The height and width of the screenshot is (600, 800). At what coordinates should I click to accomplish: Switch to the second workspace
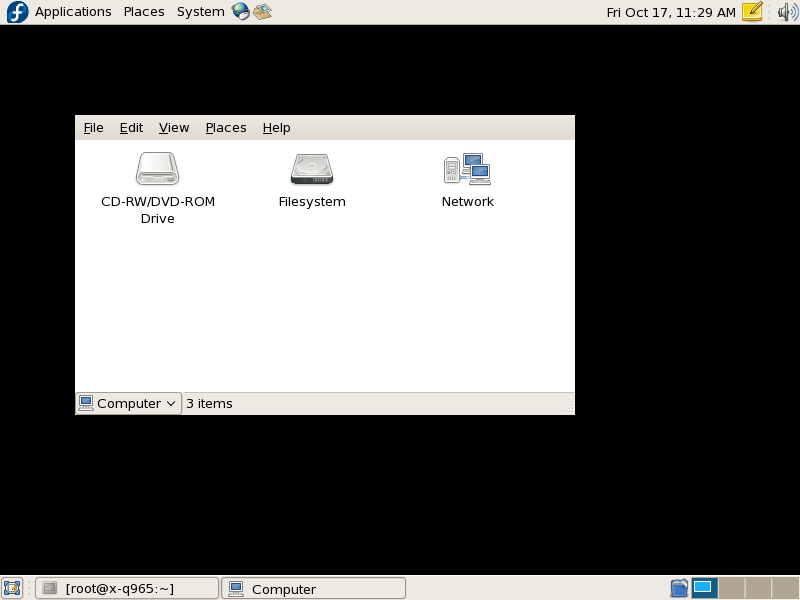point(731,588)
